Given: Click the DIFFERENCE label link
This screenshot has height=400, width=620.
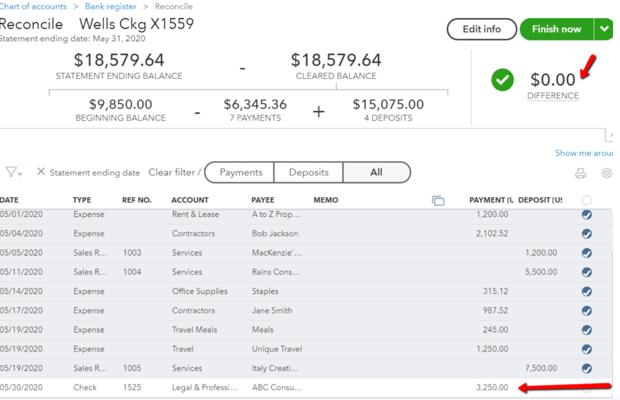Looking at the screenshot, I should (553, 96).
